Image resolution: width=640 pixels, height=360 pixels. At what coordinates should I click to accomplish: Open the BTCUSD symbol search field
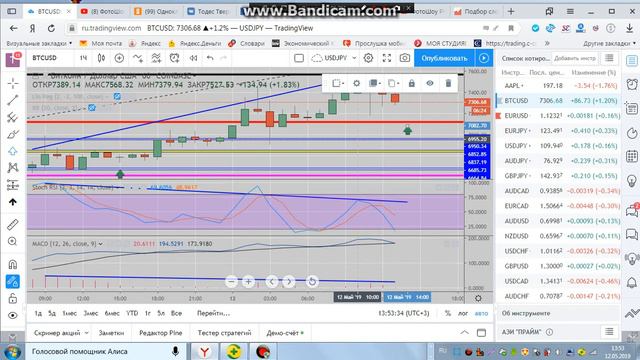(x=44, y=58)
